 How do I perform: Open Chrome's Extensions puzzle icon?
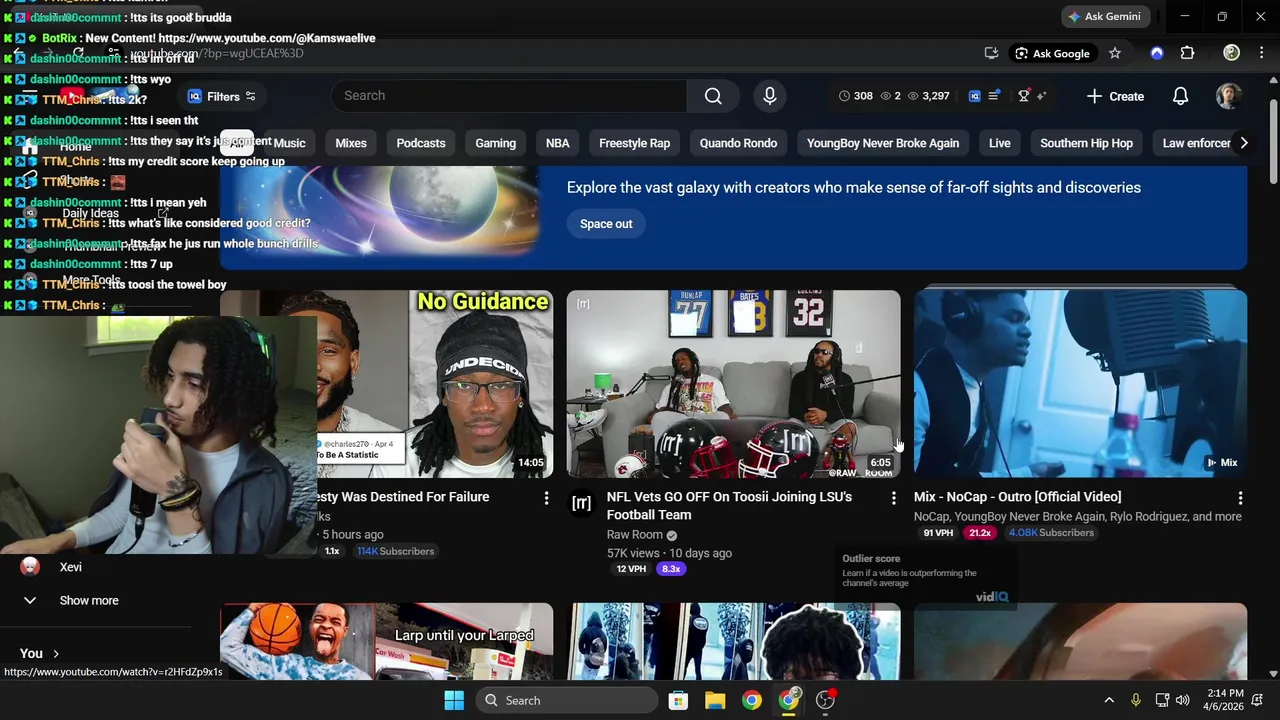click(1188, 53)
